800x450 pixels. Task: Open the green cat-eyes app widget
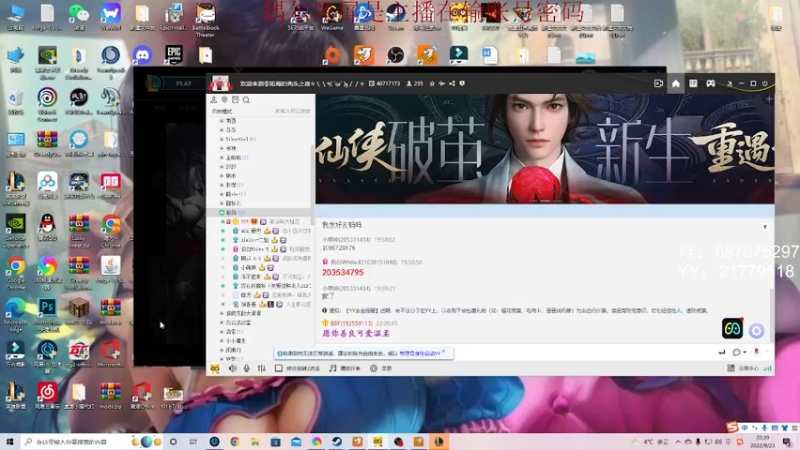732,328
